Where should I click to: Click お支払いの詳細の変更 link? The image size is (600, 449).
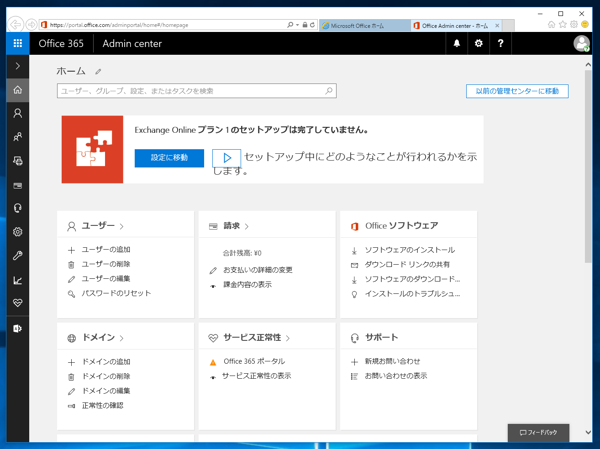pos(258,270)
